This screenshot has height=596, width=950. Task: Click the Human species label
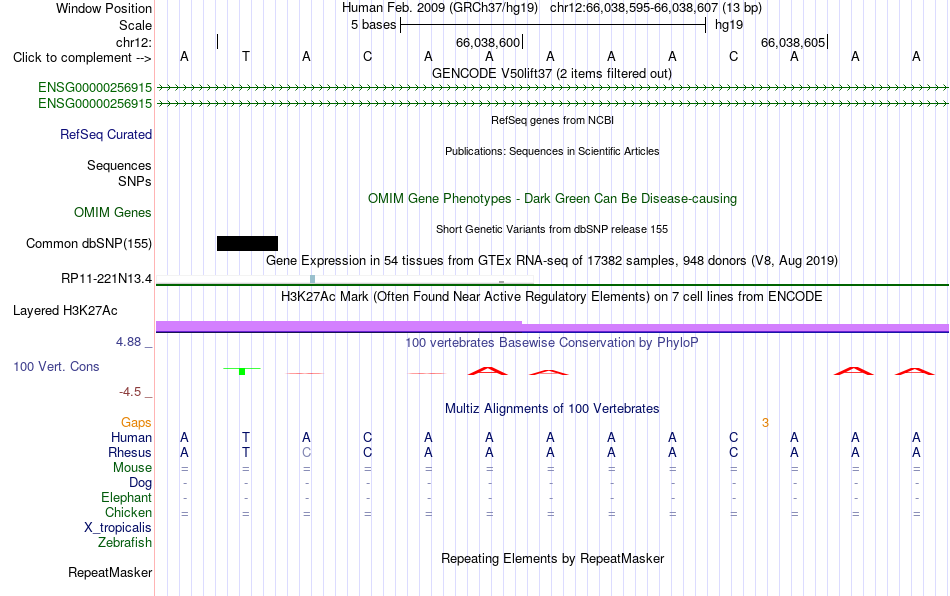point(131,437)
